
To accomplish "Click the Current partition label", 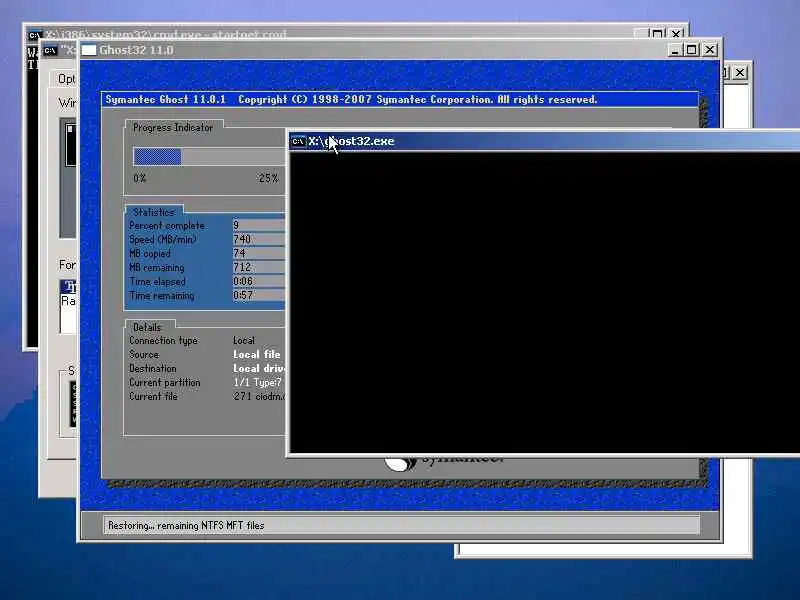I will coord(164,382).
